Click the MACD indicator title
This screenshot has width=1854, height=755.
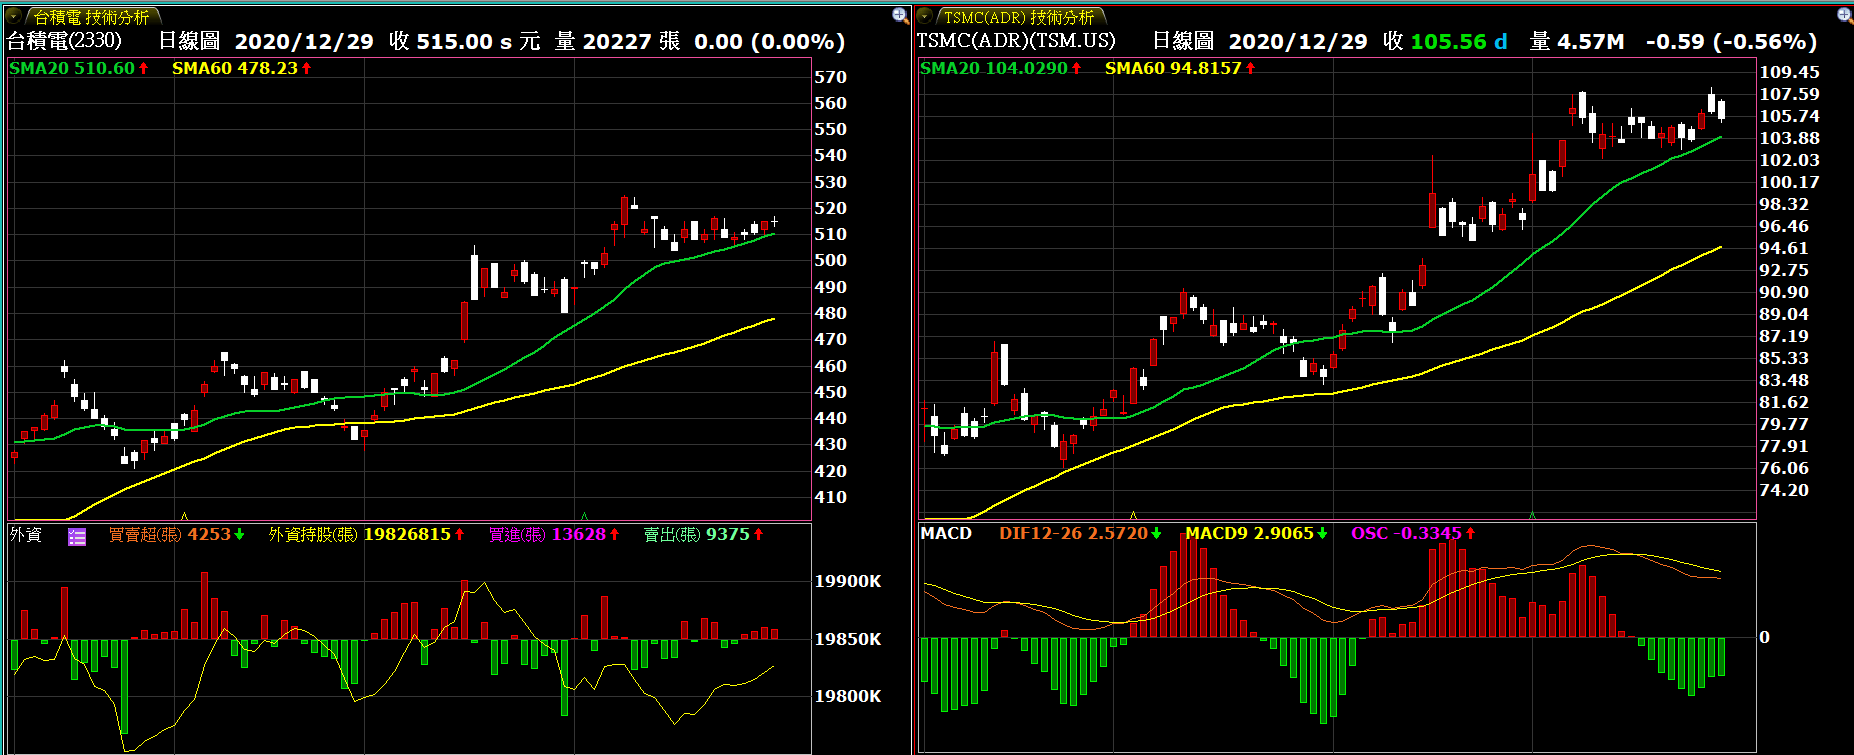[946, 533]
